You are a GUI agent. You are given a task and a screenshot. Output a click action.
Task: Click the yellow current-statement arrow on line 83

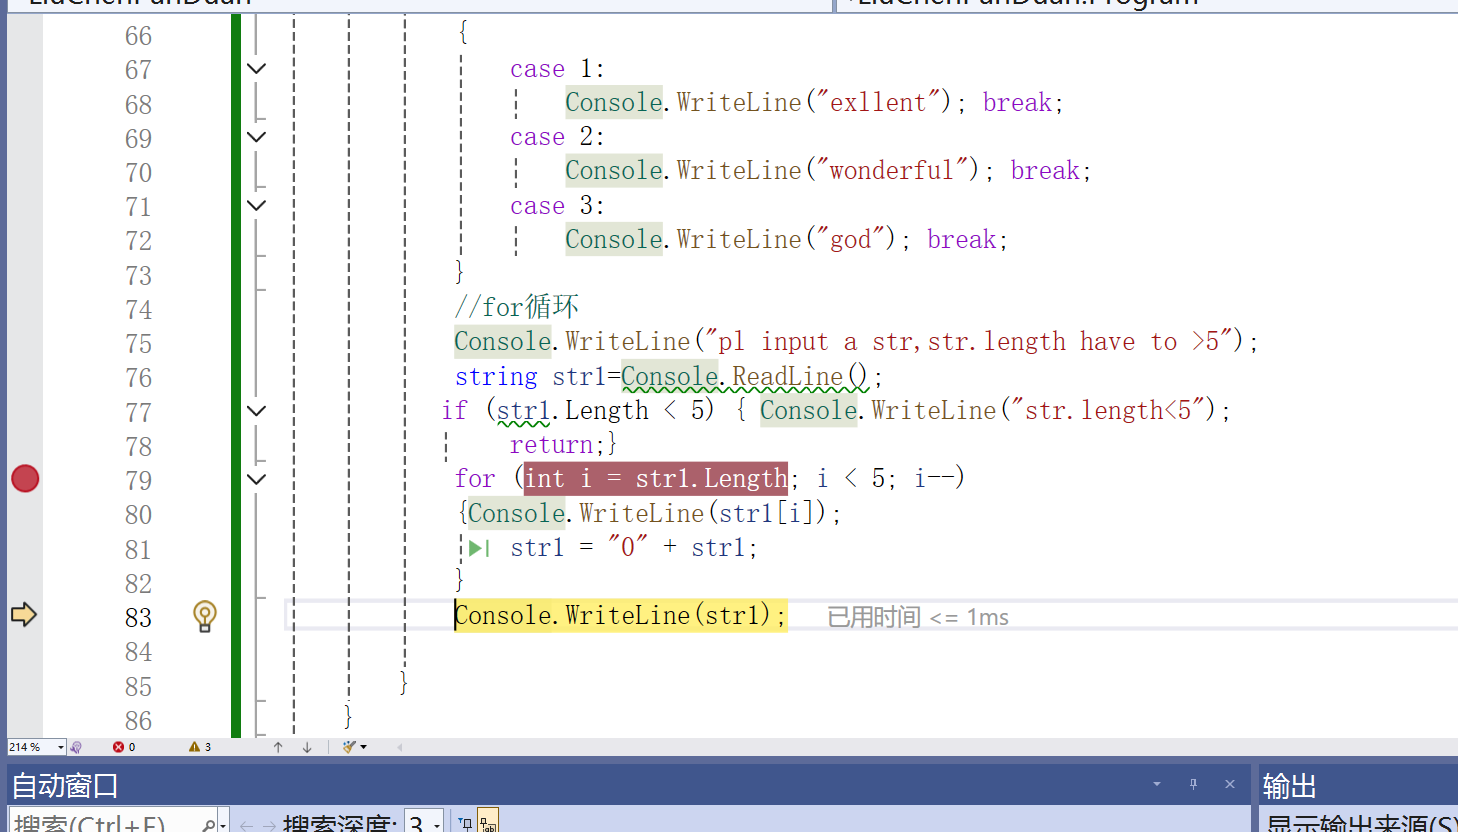[x=24, y=614]
